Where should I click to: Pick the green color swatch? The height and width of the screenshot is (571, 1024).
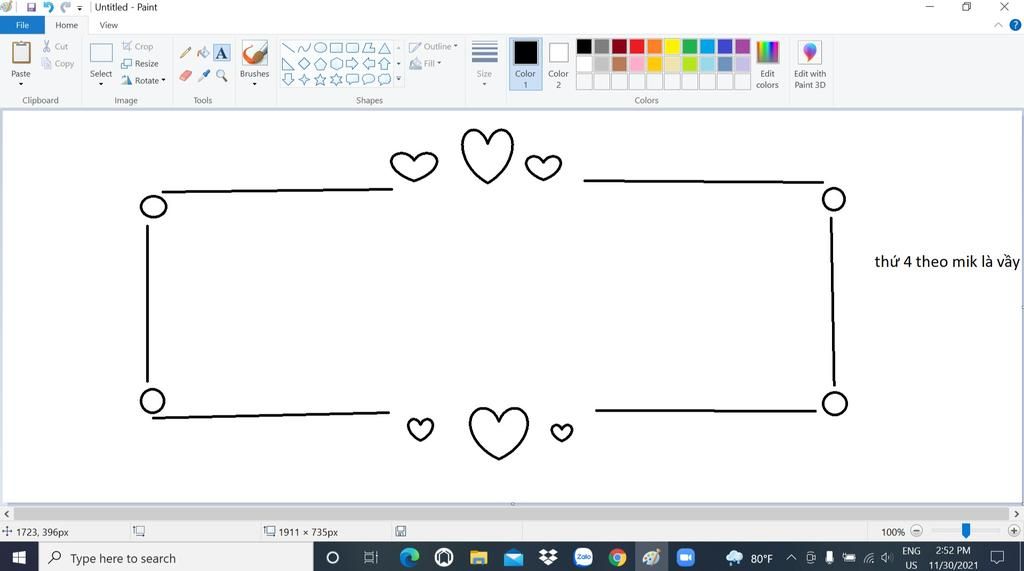pos(690,46)
